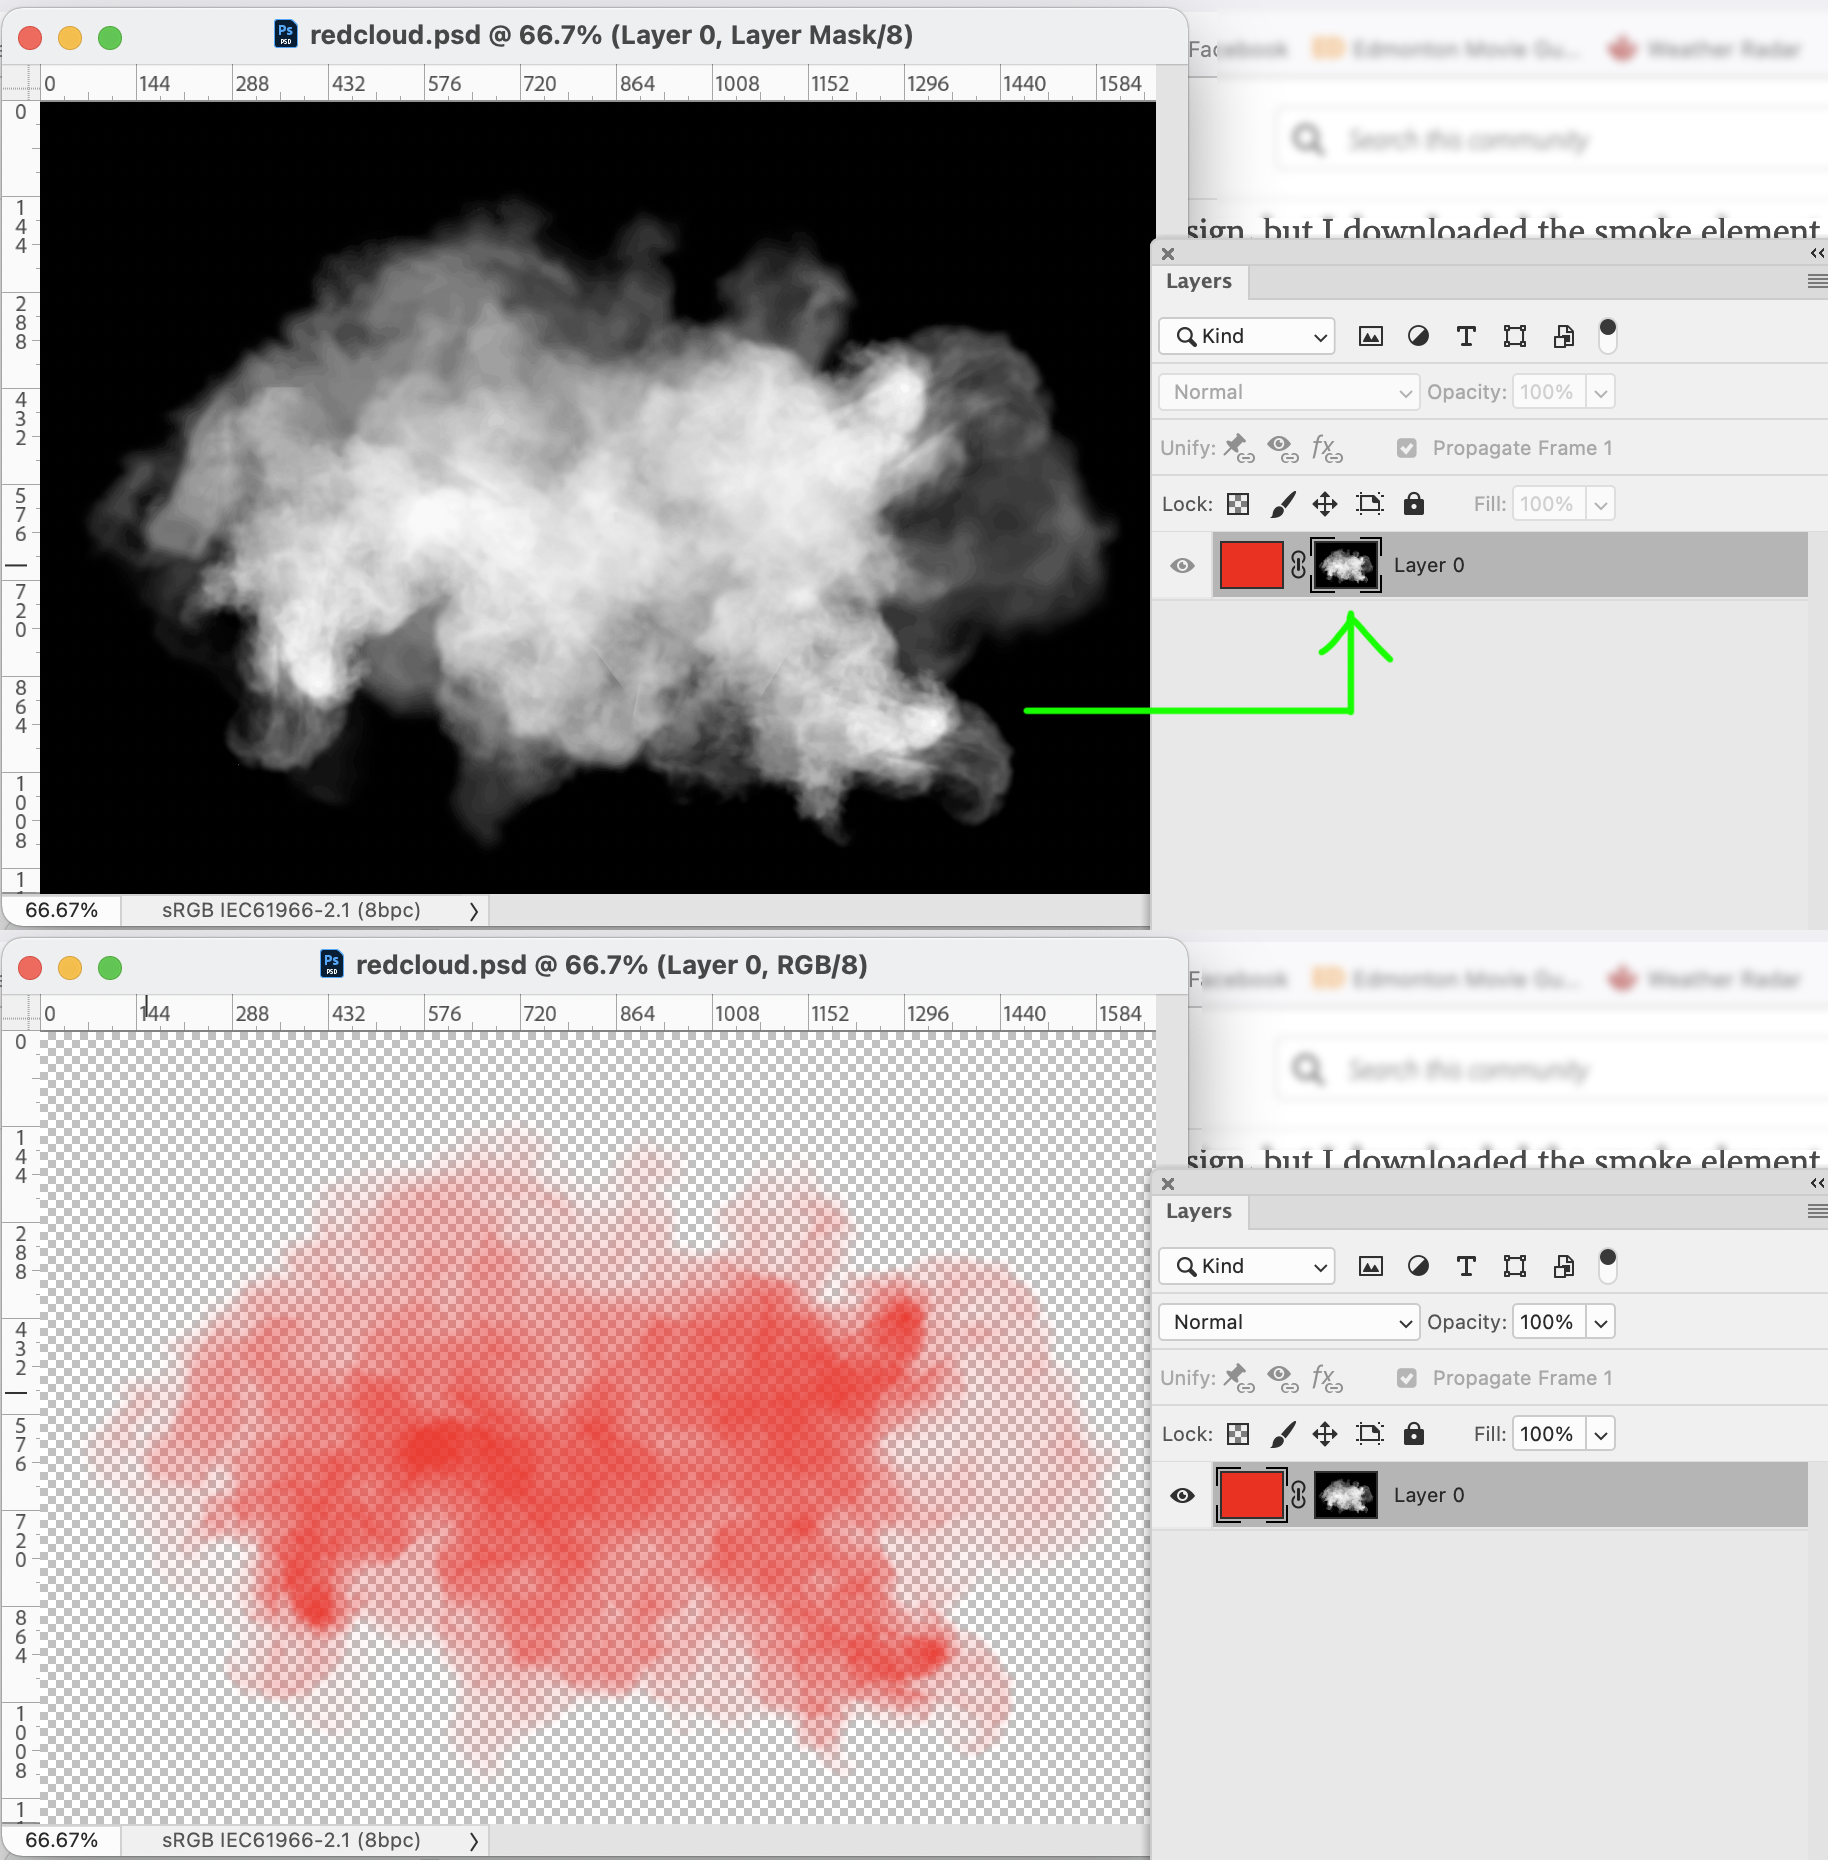Open the blending mode dropdown

pos(1288,391)
